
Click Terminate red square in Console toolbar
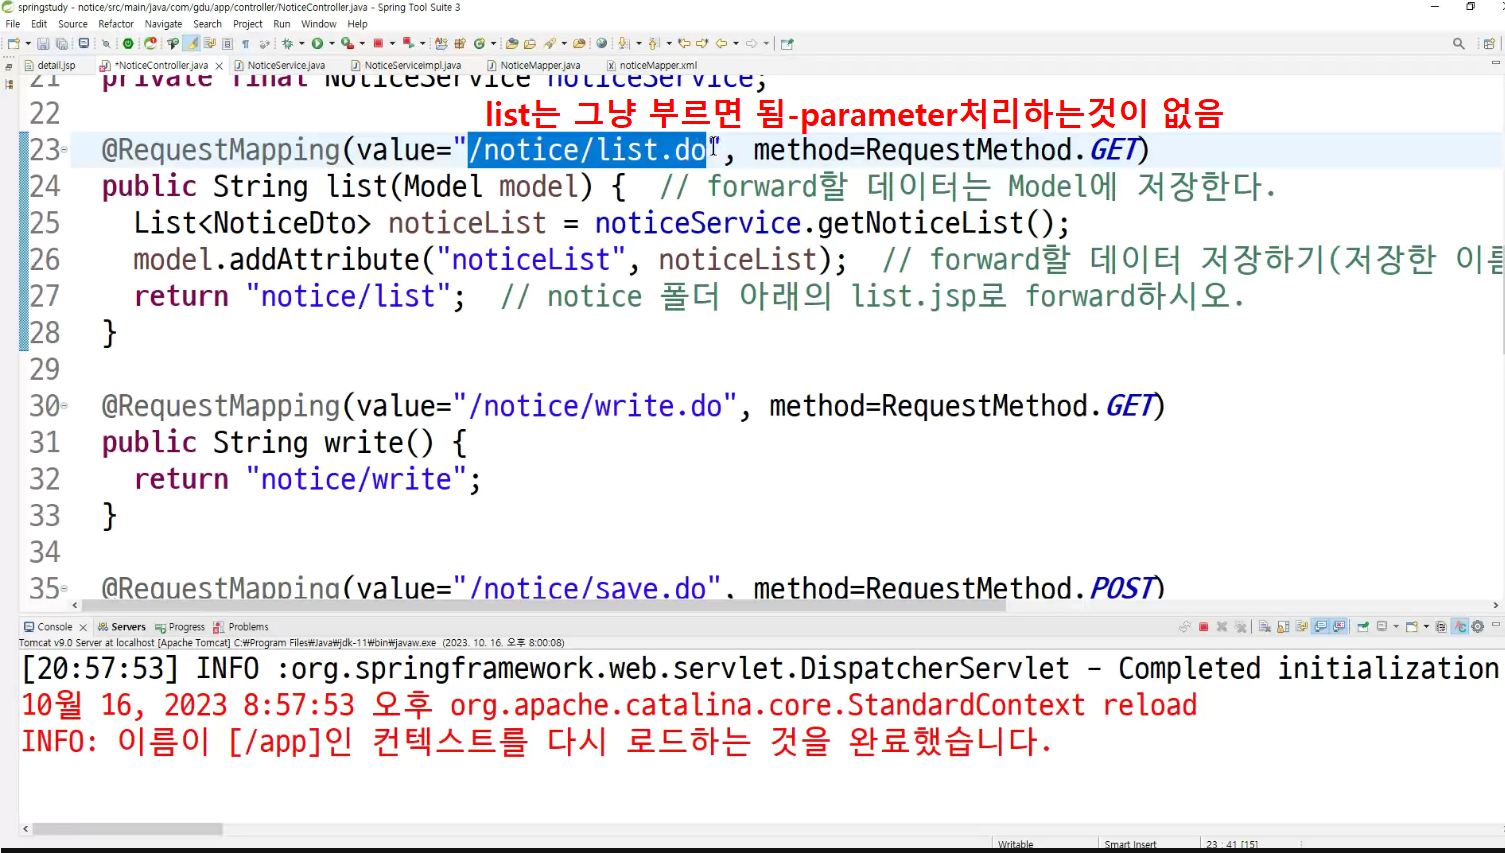point(1203,627)
